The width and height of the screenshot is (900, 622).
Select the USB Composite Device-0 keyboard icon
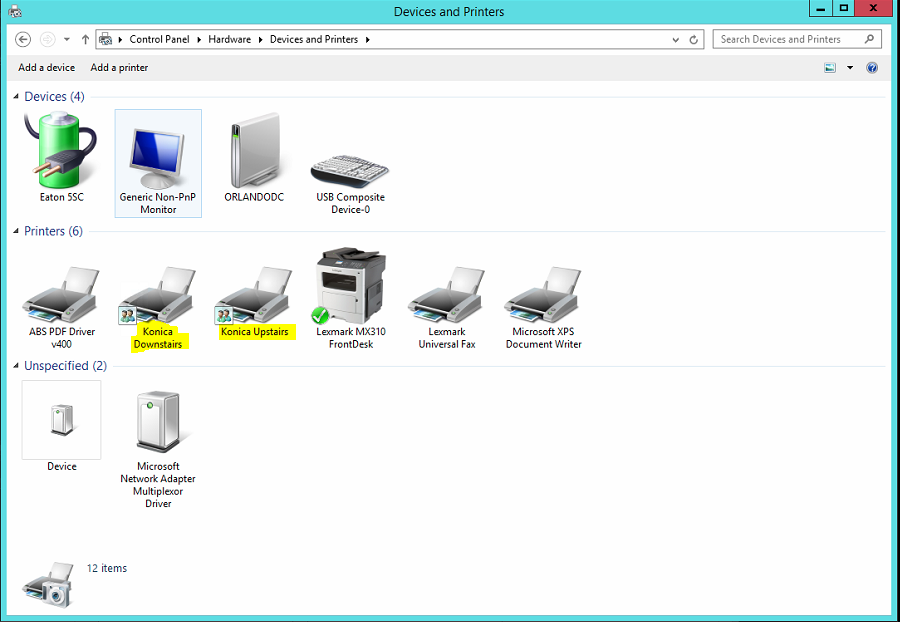(x=350, y=170)
